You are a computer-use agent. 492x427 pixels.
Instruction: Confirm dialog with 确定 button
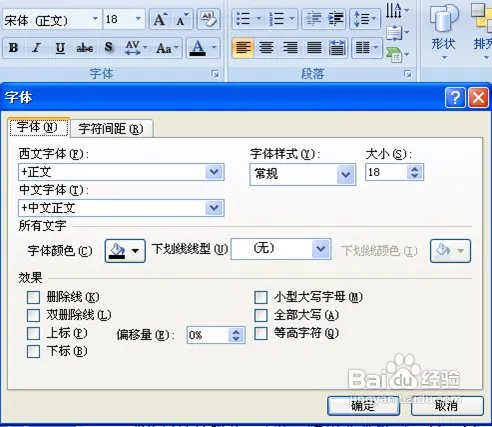pyautogui.click(x=363, y=406)
